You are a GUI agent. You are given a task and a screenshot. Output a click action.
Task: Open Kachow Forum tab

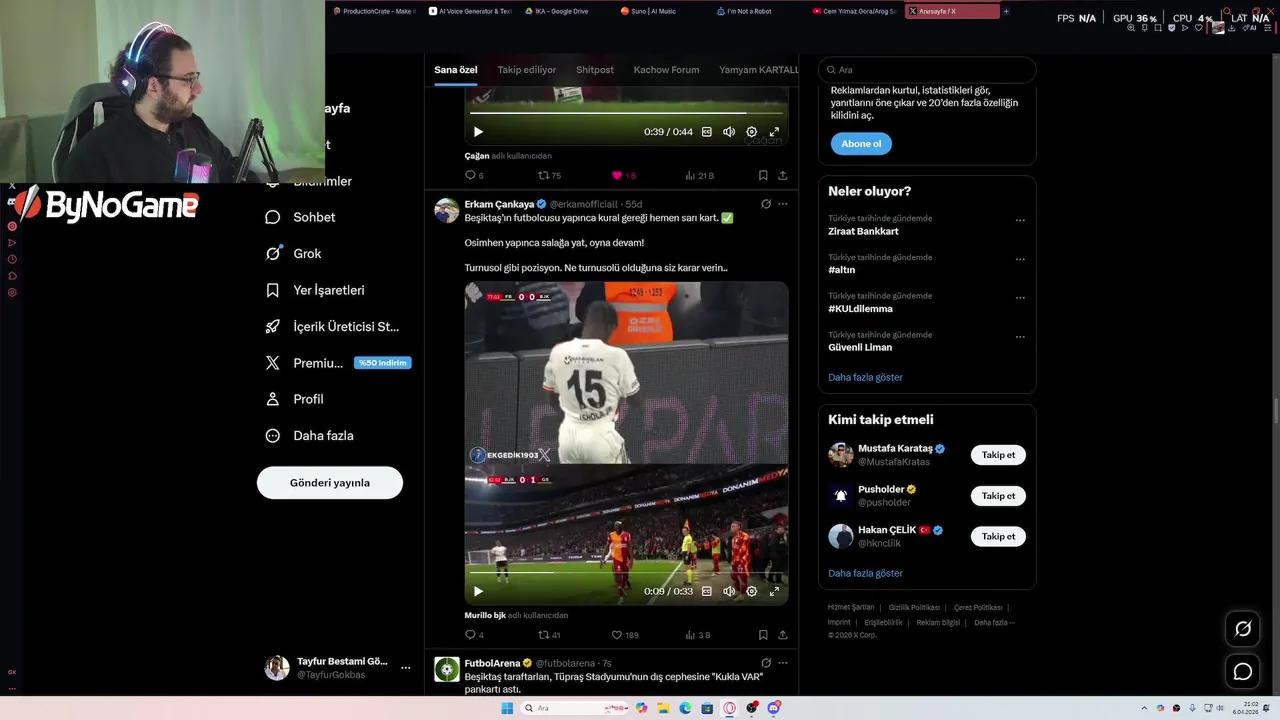(666, 70)
